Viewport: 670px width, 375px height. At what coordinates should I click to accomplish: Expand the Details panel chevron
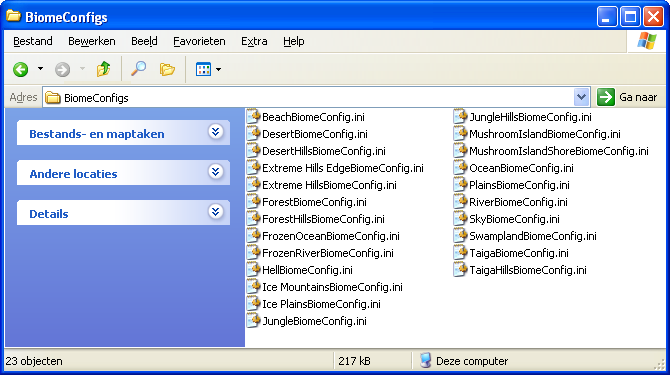coord(215,212)
